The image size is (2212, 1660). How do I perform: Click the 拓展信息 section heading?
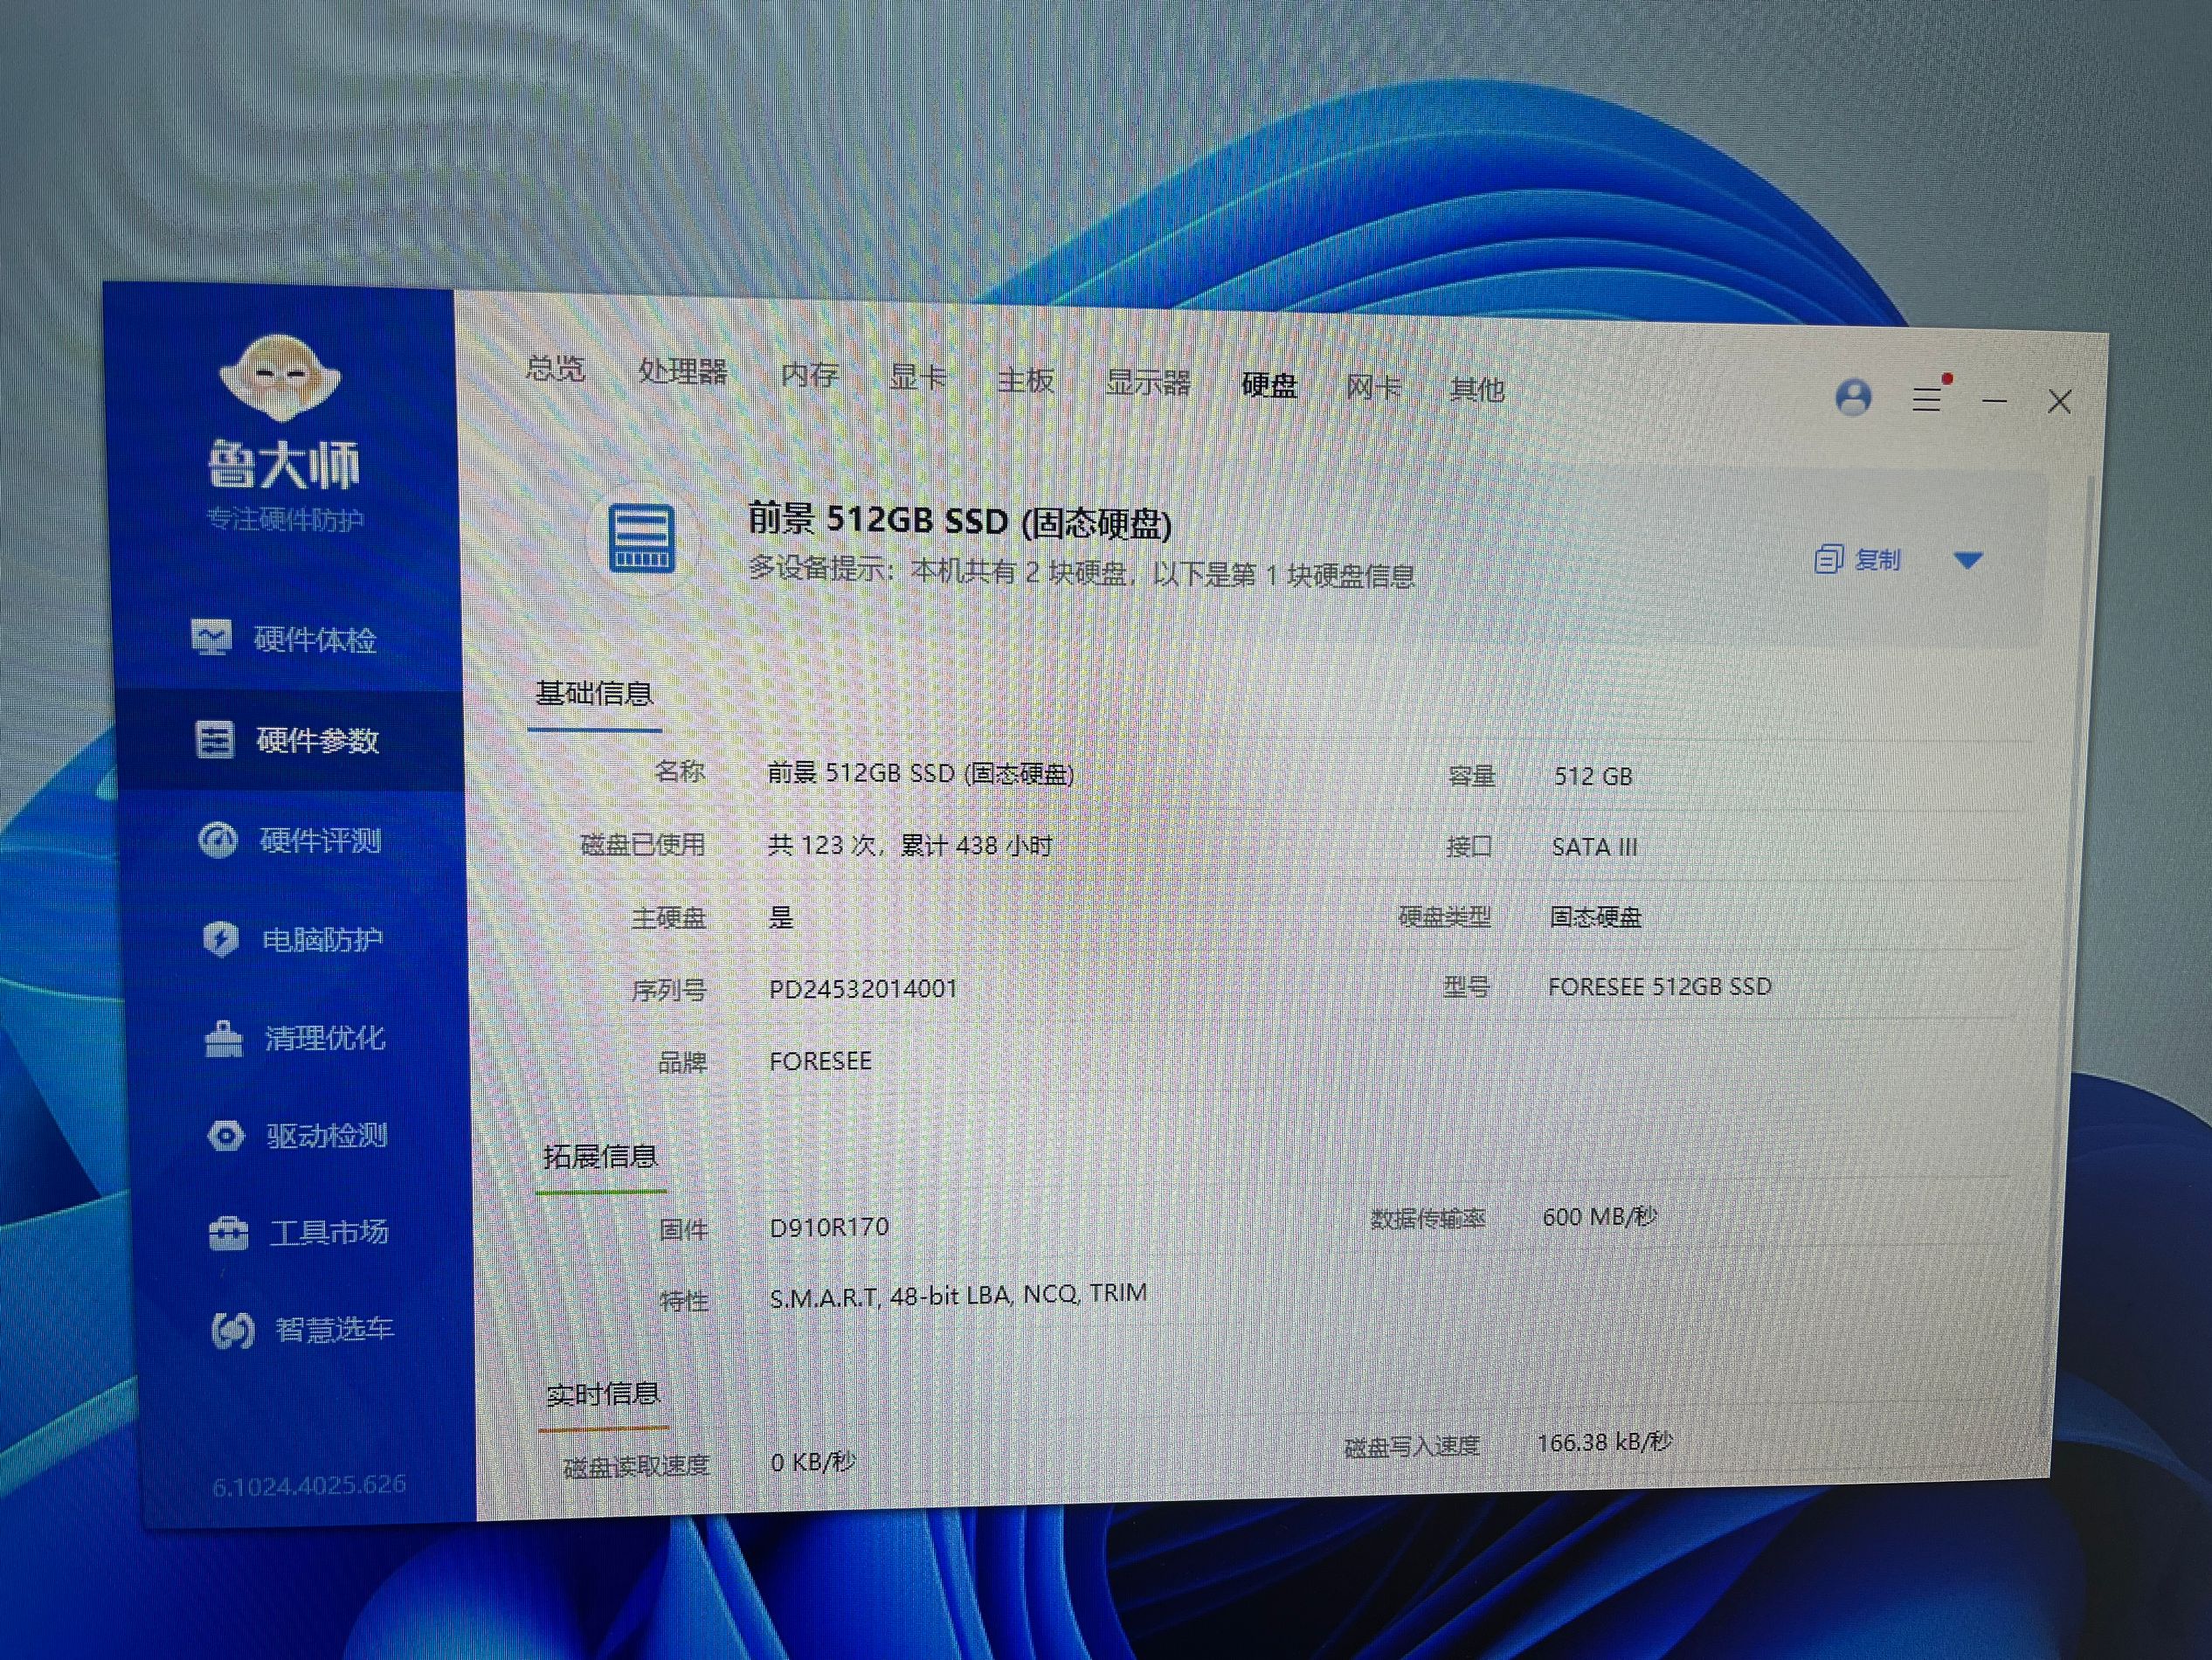point(600,1157)
